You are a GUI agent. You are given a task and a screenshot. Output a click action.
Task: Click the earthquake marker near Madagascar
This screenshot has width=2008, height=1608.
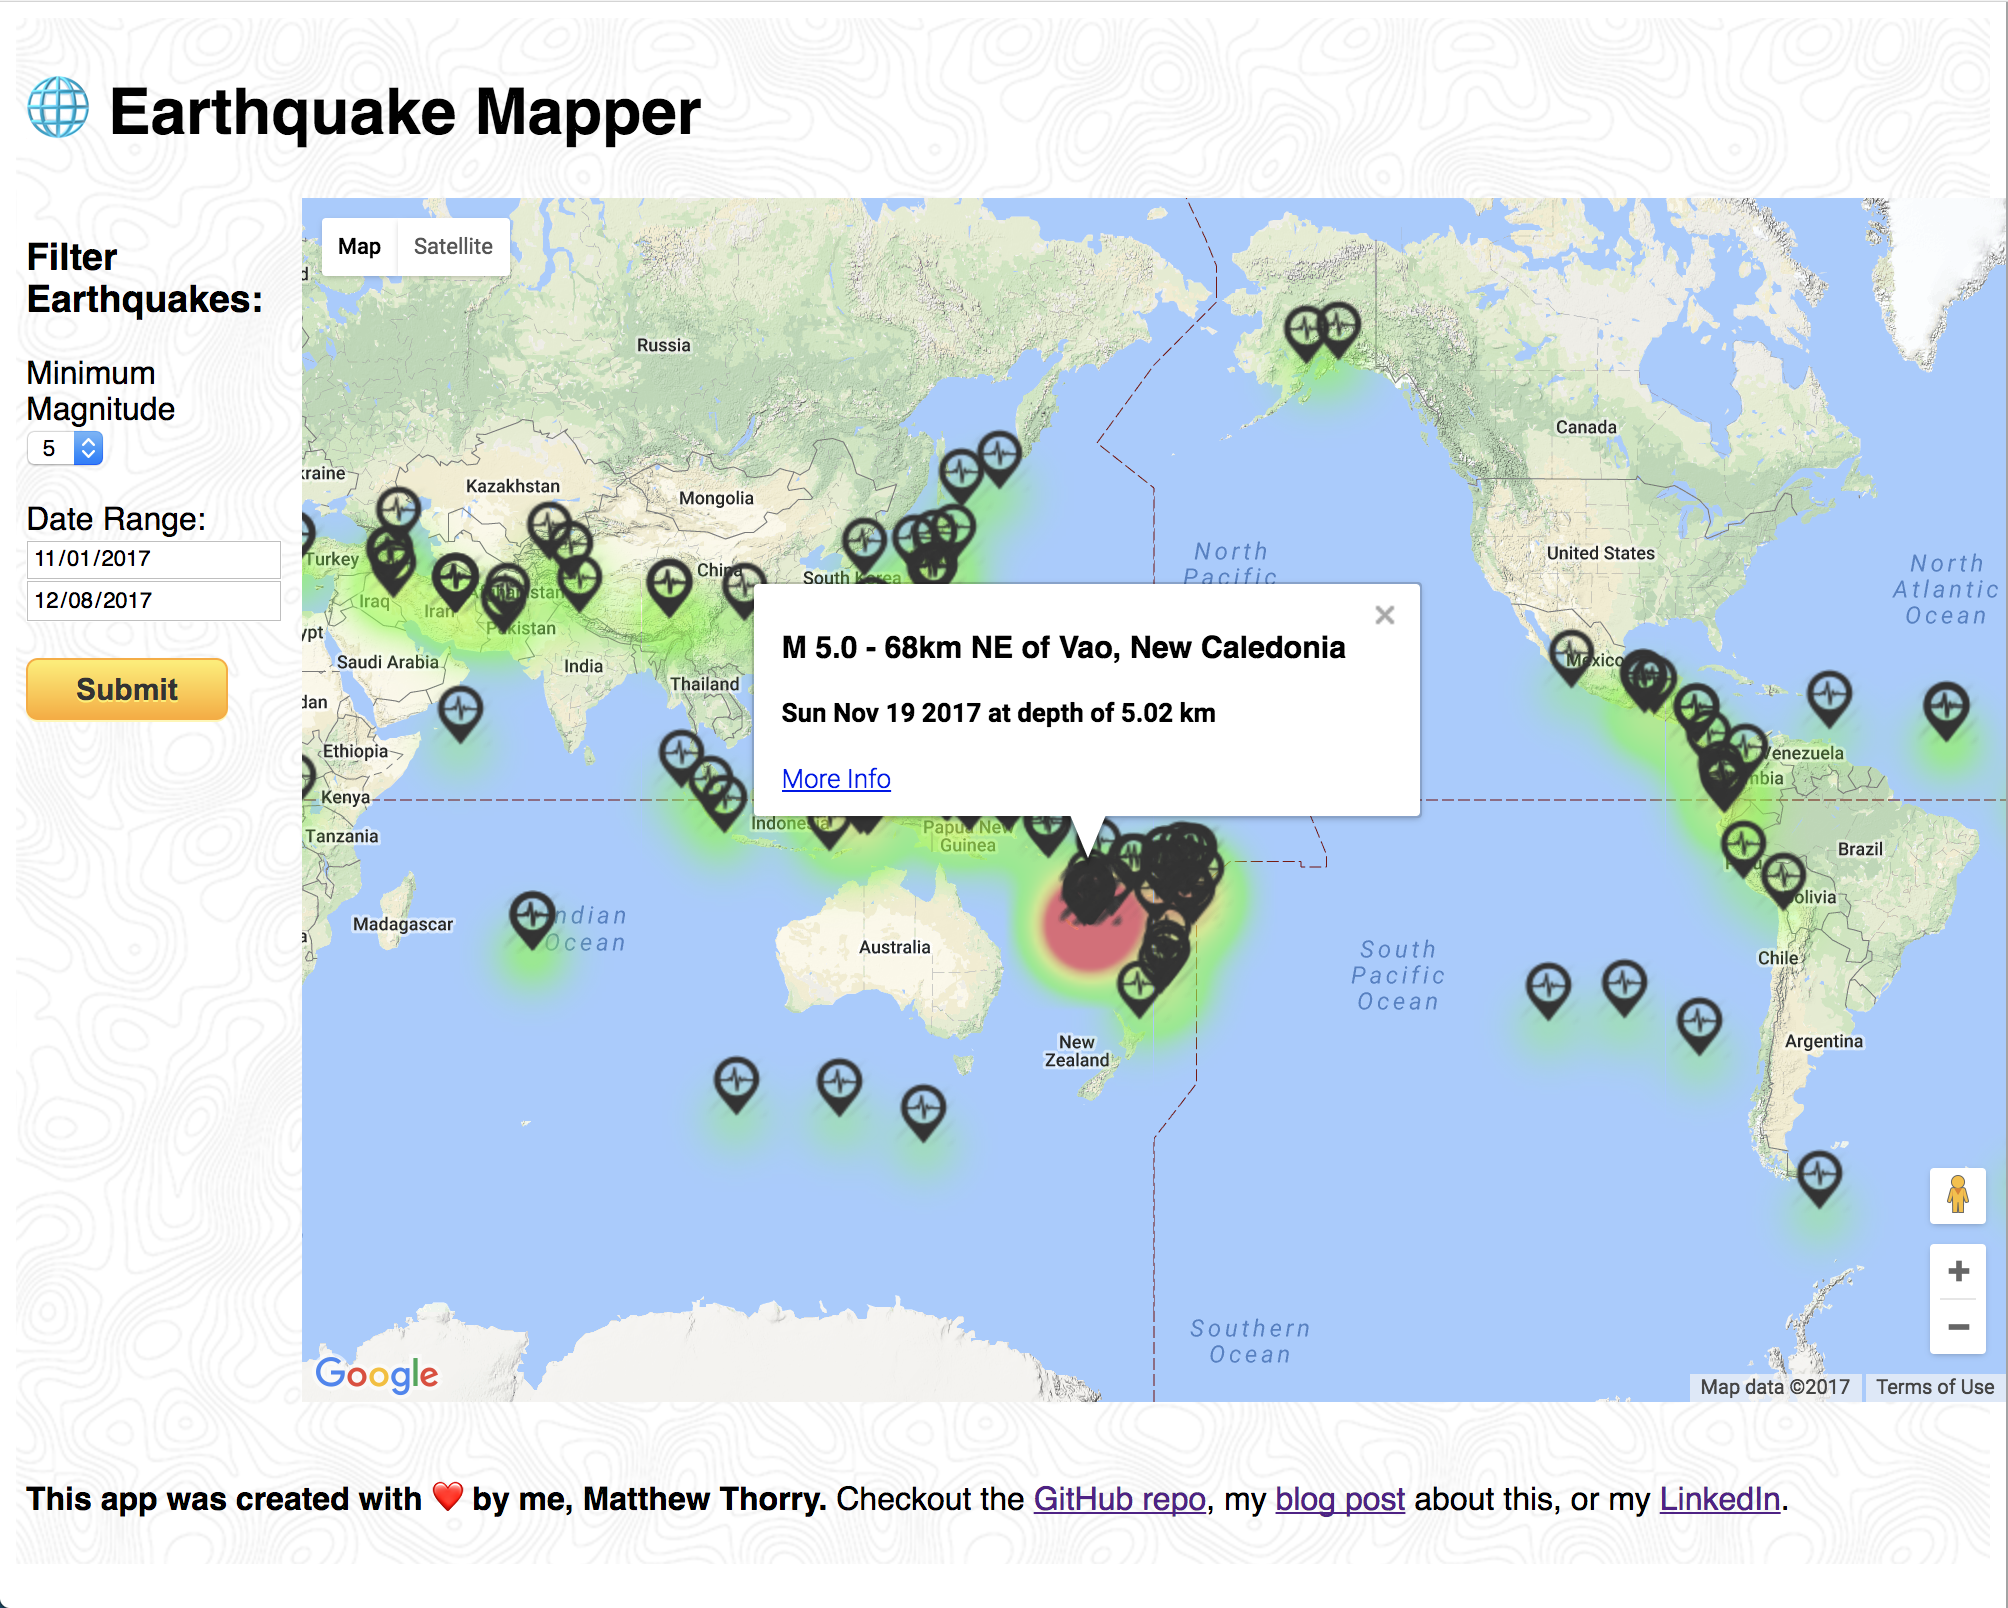(532, 915)
